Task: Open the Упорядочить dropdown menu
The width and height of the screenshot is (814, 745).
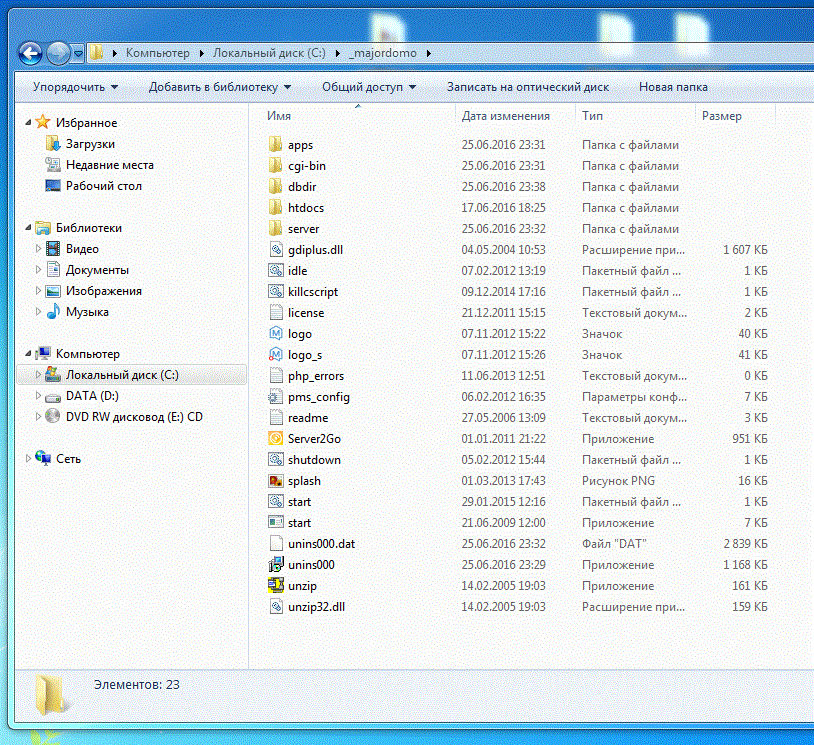Action: tap(75, 87)
